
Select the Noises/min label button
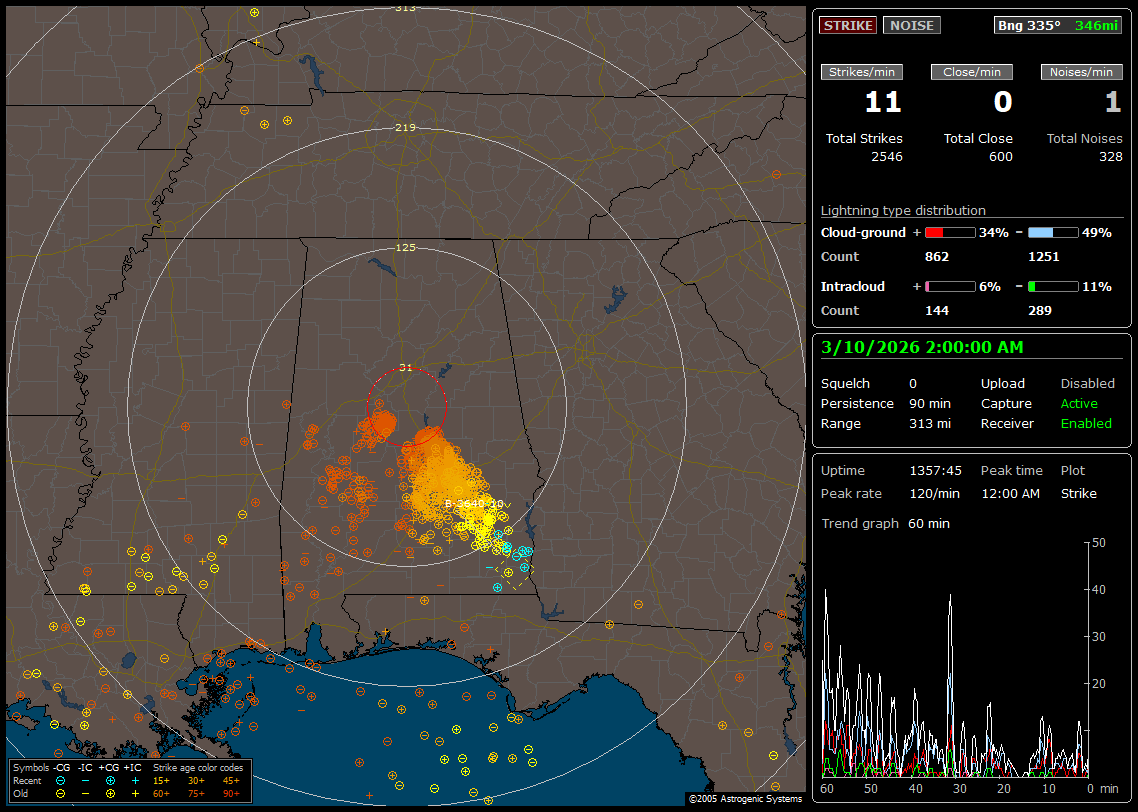(x=1081, y=72)
